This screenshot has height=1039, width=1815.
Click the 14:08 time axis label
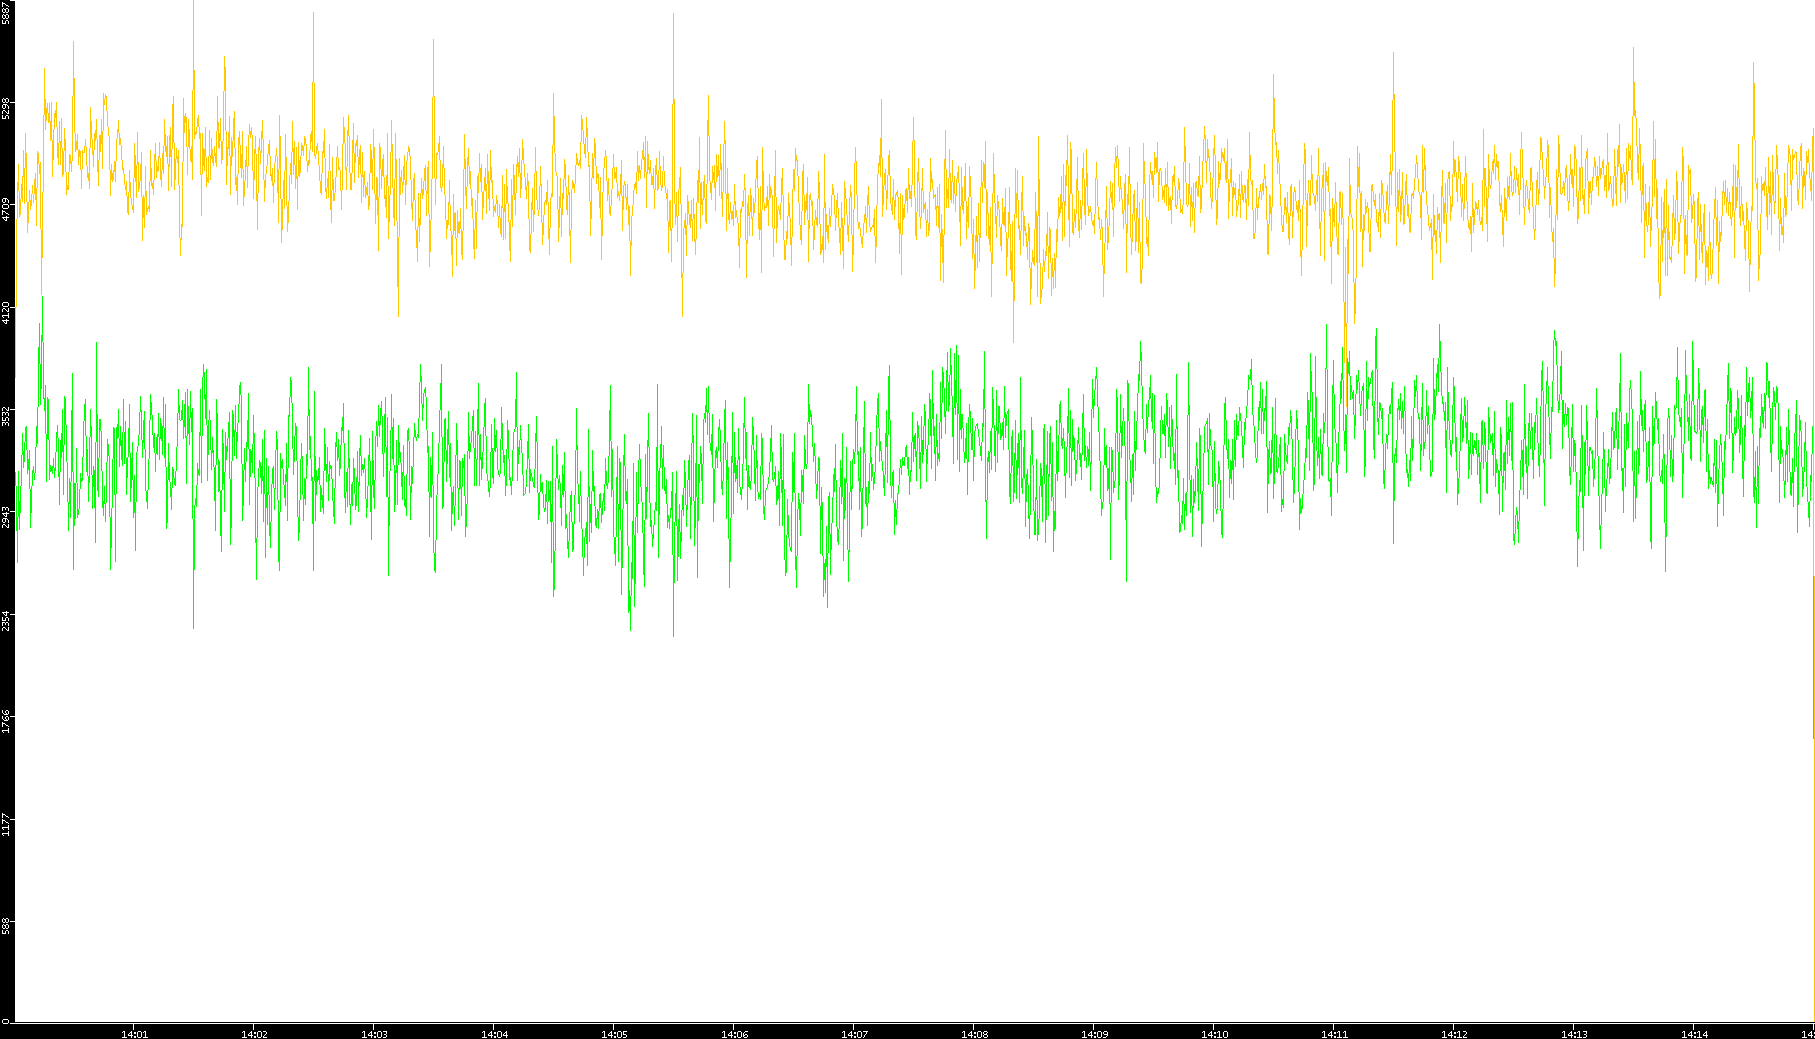pos(974,1034)
